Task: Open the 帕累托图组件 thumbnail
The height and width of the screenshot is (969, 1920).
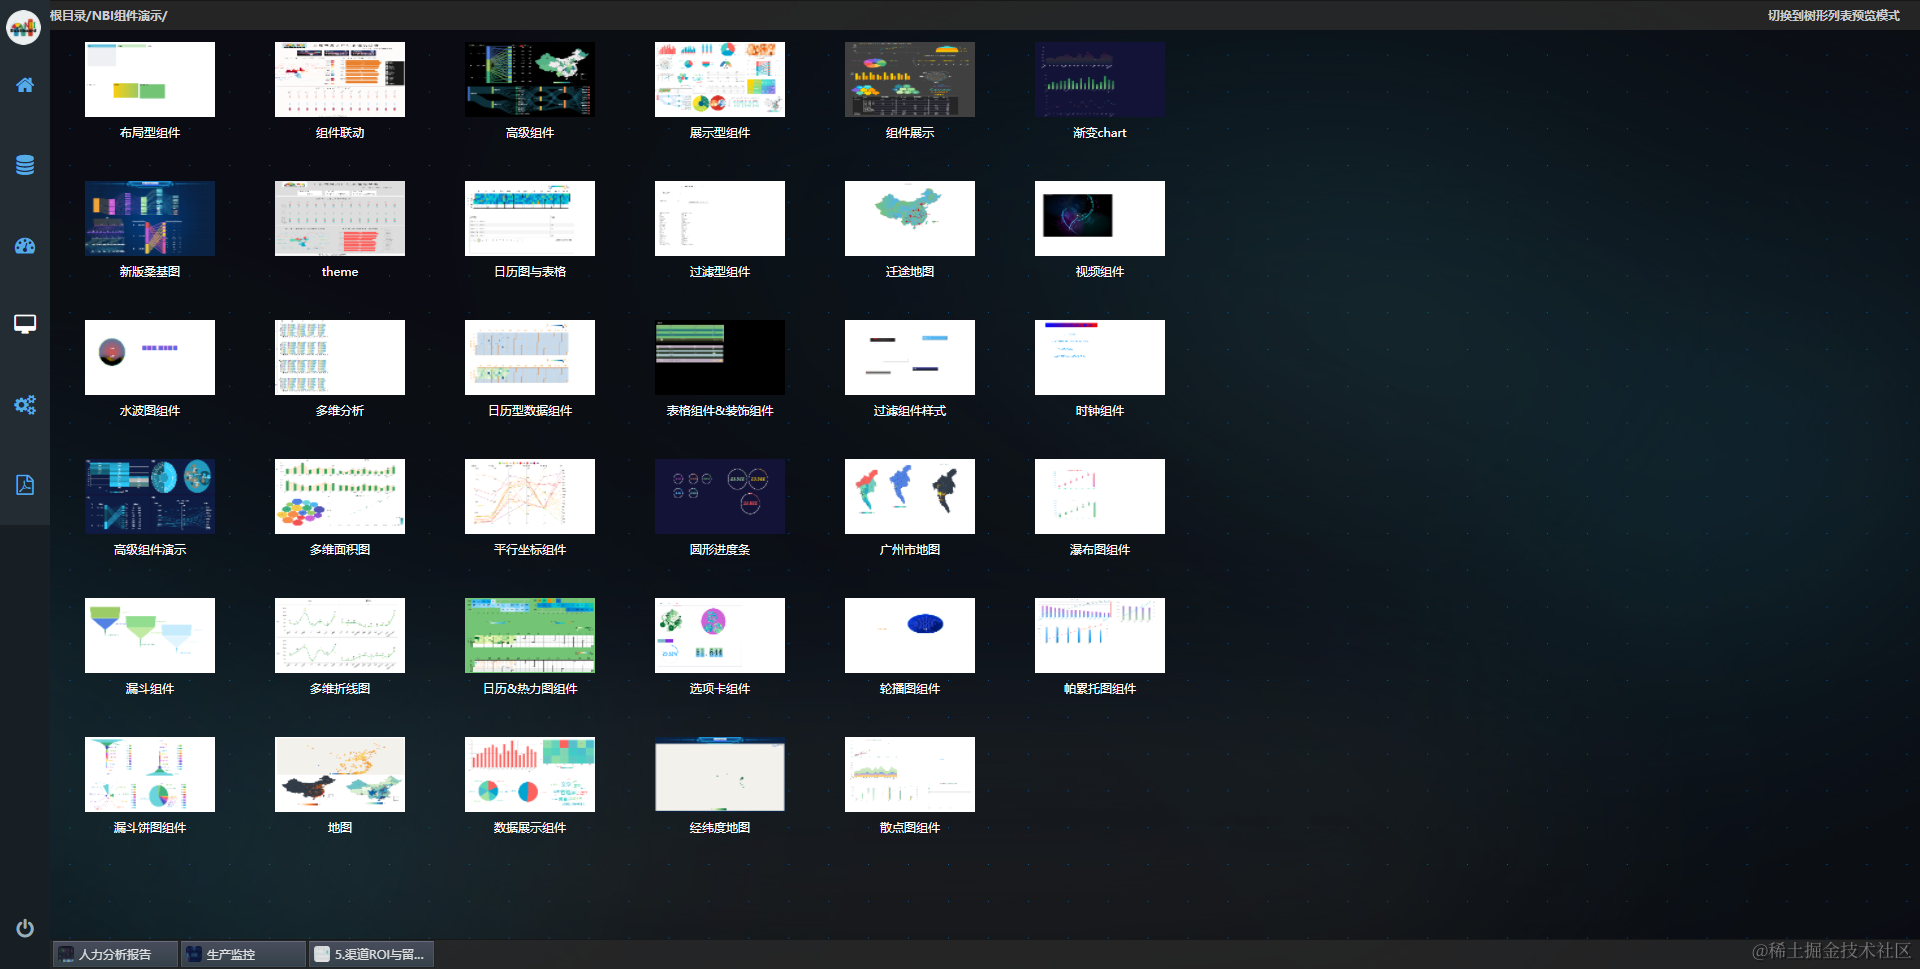Action: 1100,635
